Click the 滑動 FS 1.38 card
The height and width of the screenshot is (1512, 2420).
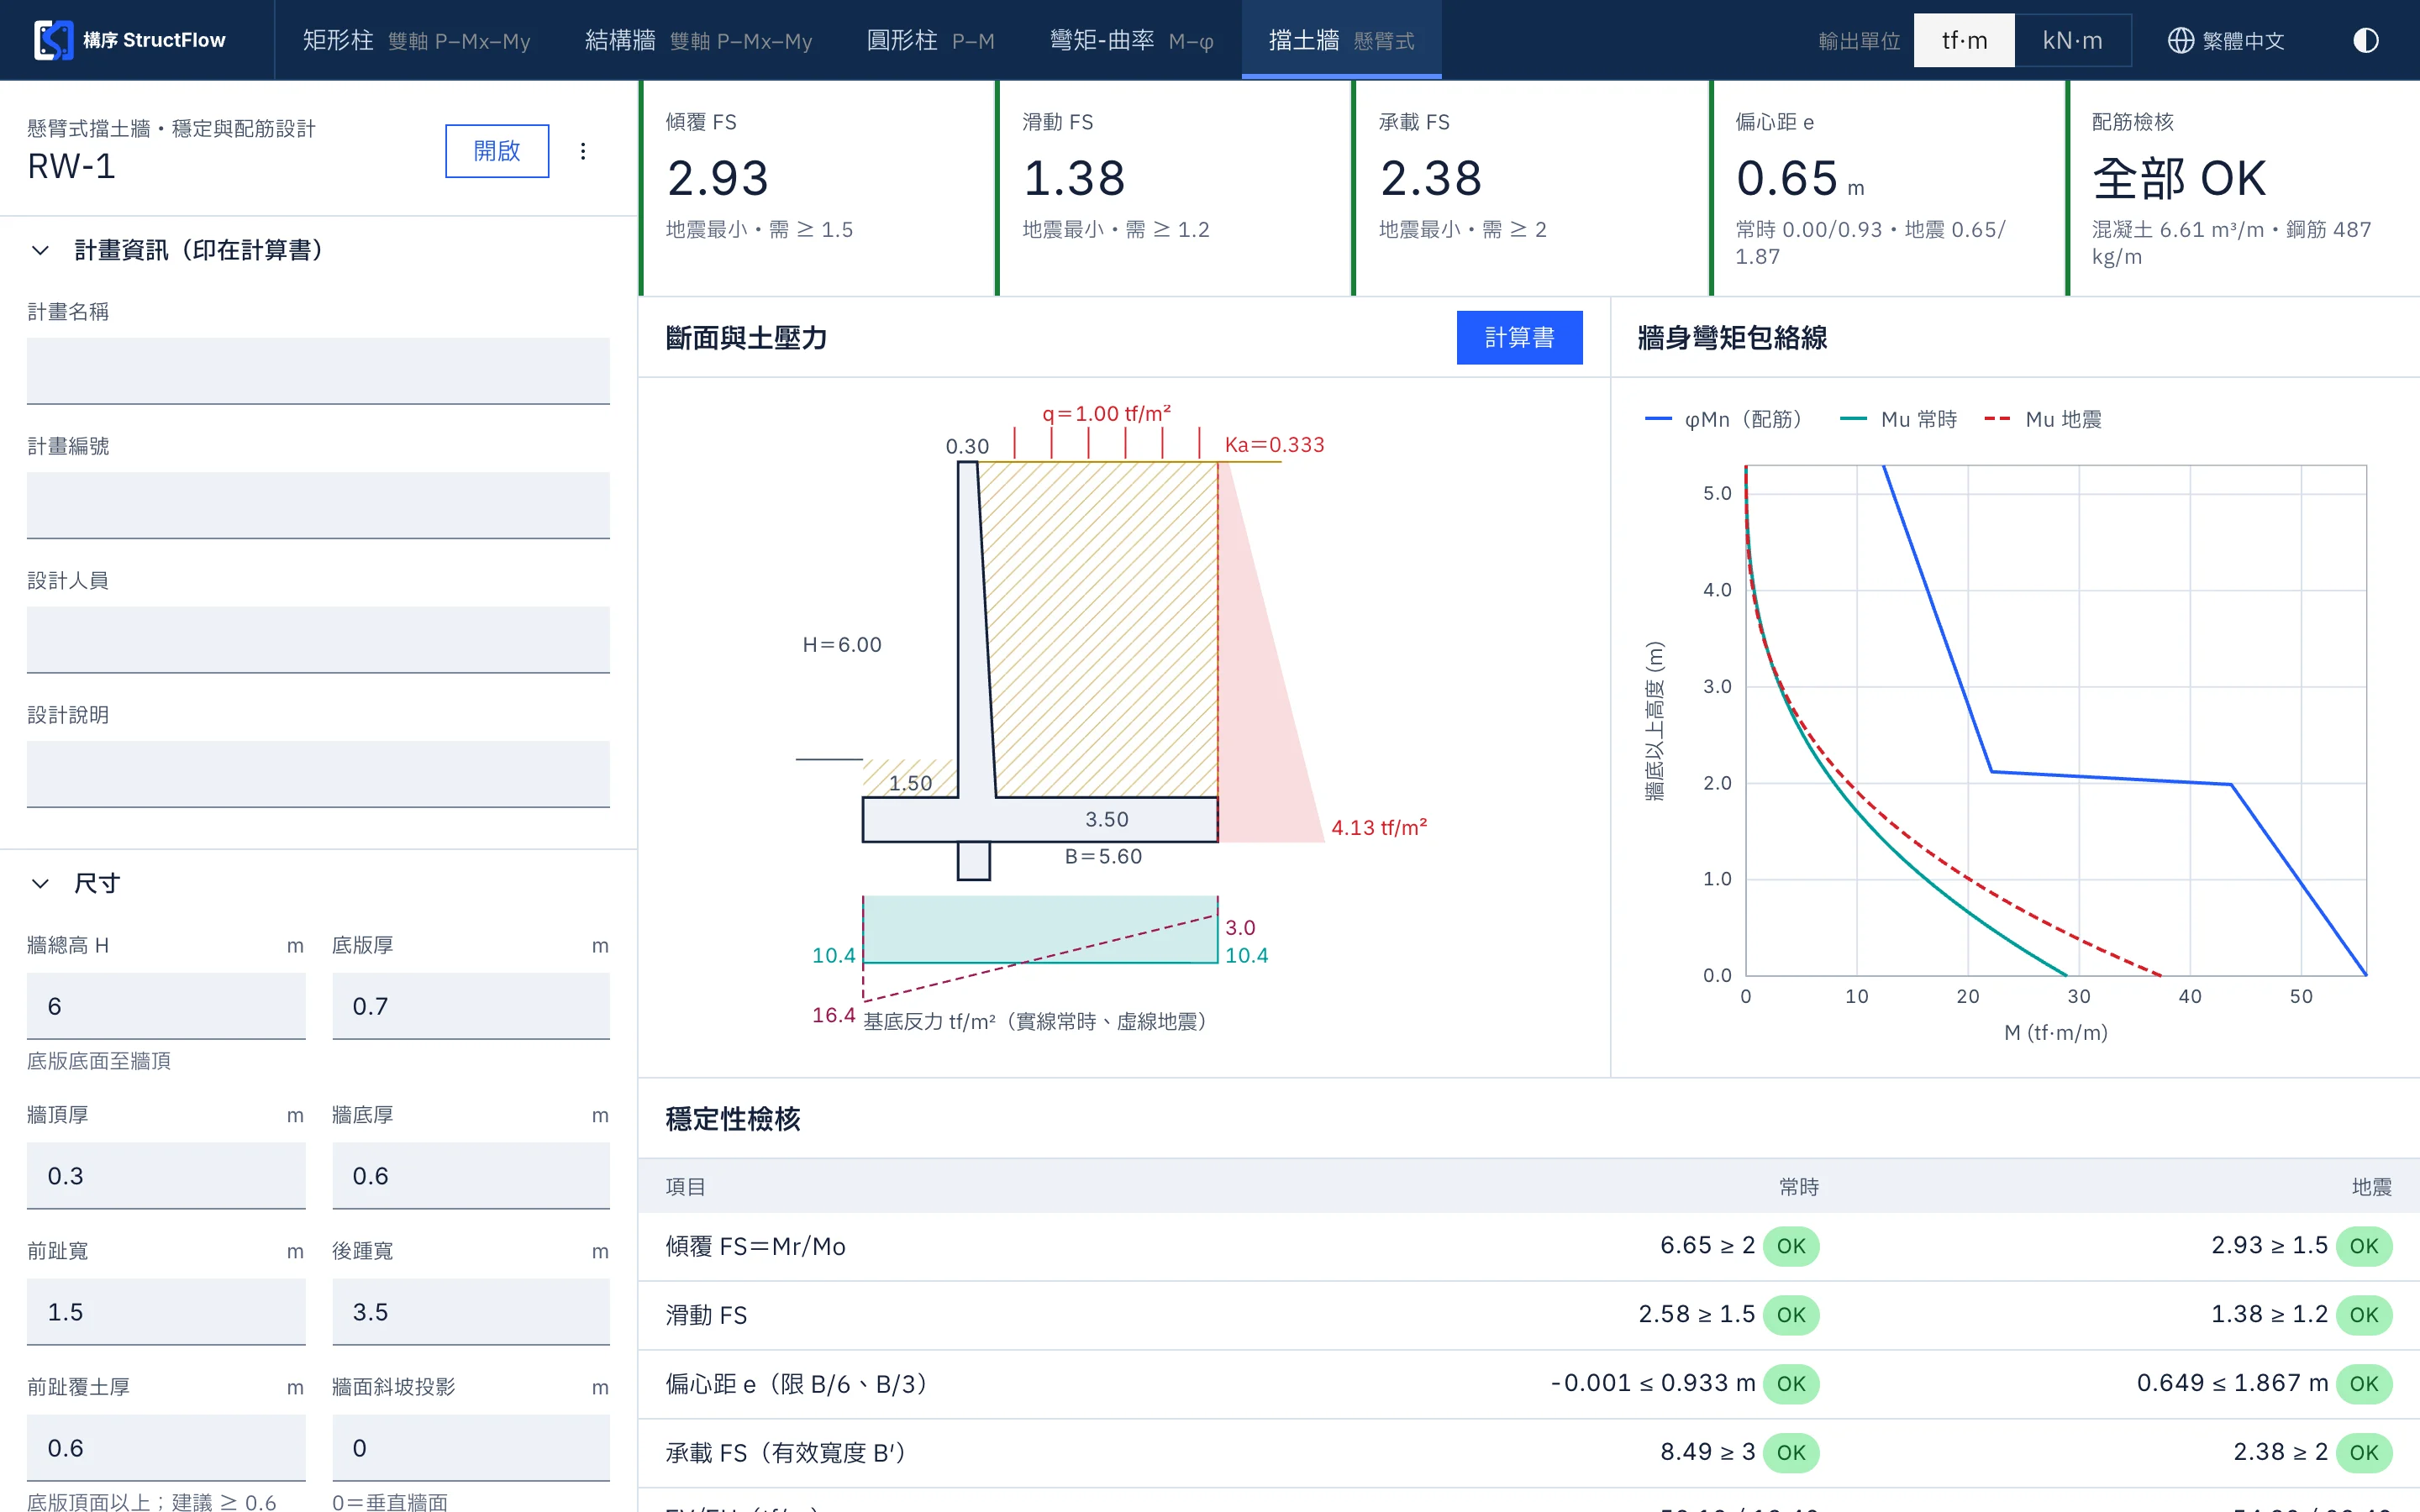(1174, 188)
